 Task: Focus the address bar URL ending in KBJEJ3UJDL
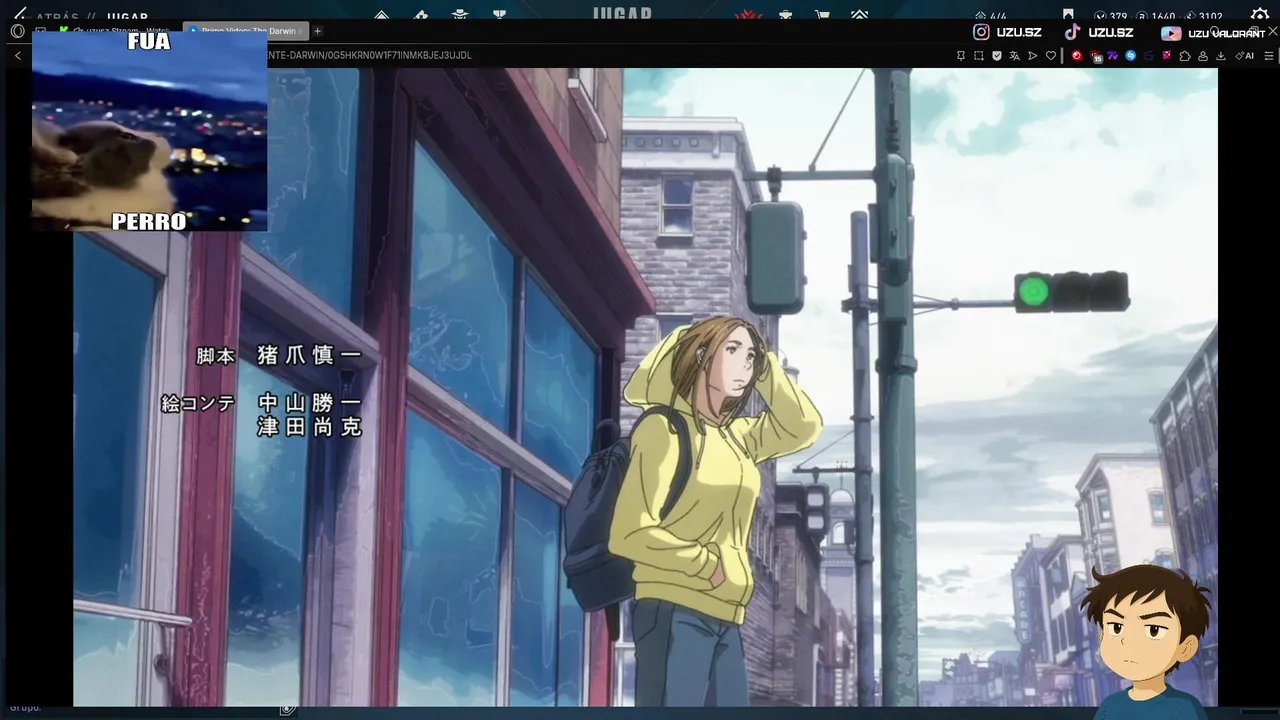[x=368, y=55]
